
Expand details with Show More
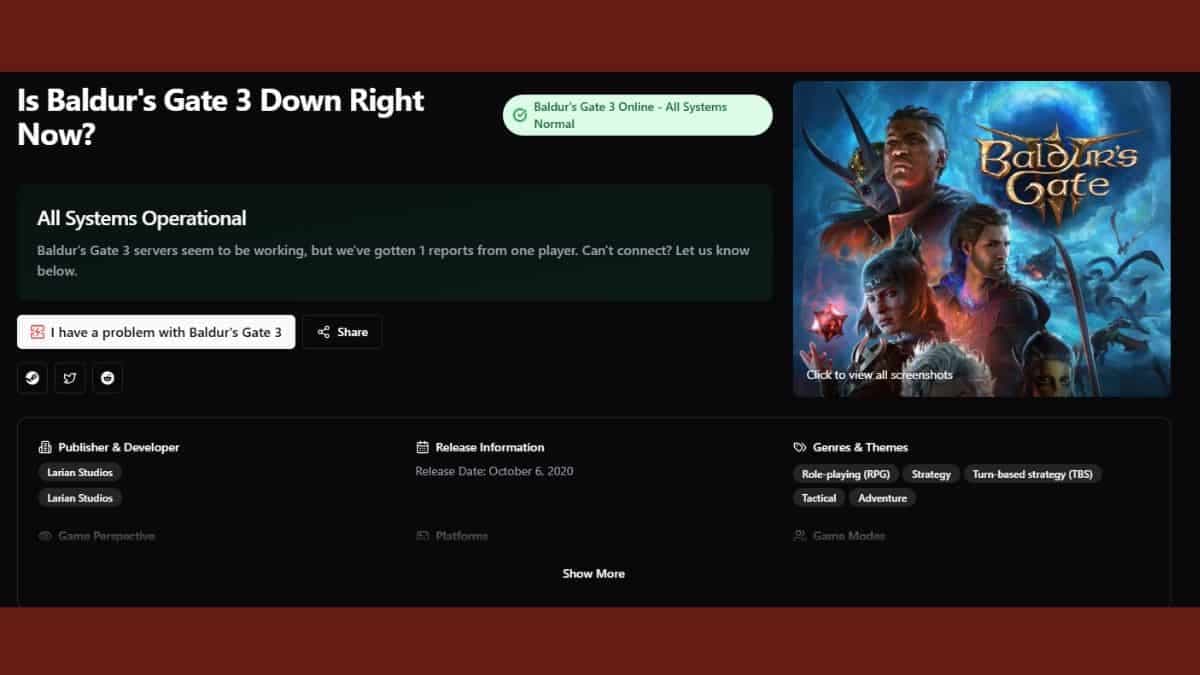[593, 573]
